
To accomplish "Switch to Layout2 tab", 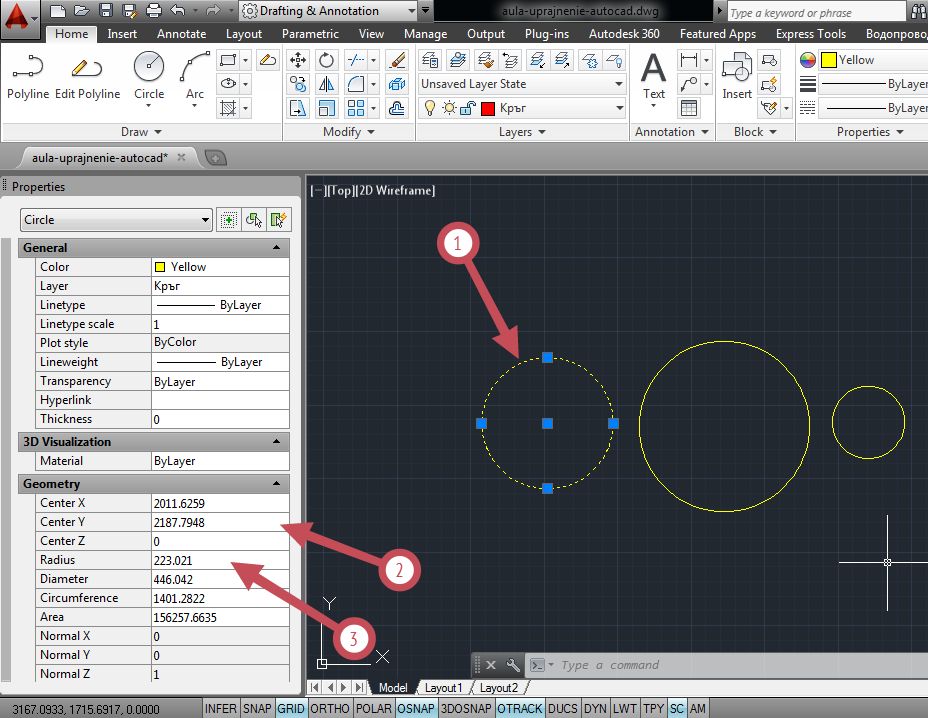I will [498, 688].
